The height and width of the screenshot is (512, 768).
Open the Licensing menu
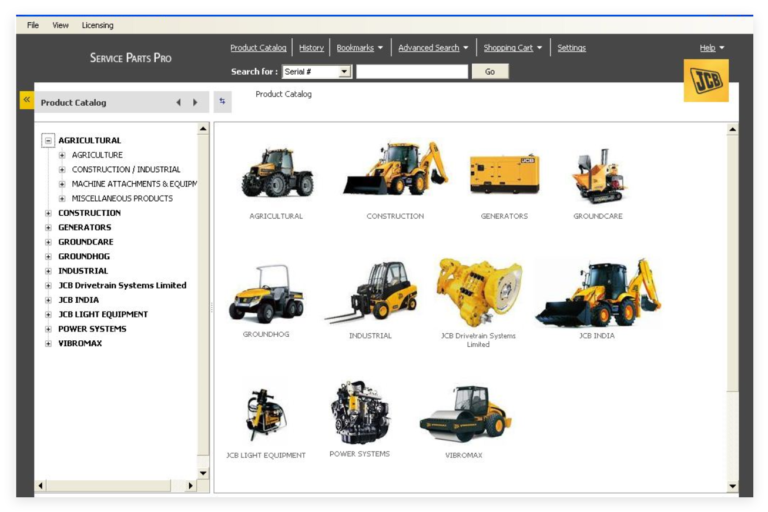coord(97,25)
